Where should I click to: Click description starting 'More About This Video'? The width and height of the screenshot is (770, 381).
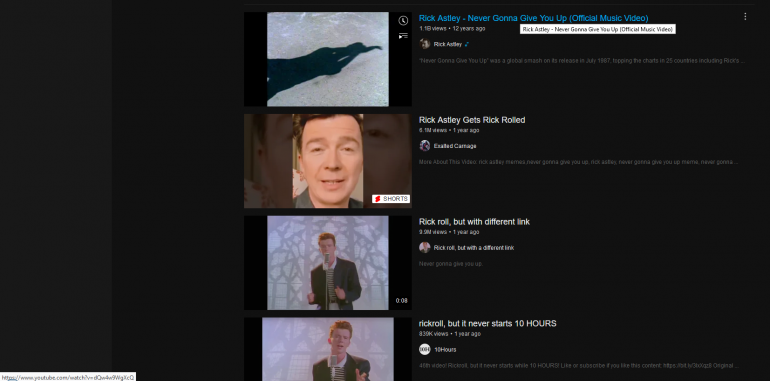578,162
